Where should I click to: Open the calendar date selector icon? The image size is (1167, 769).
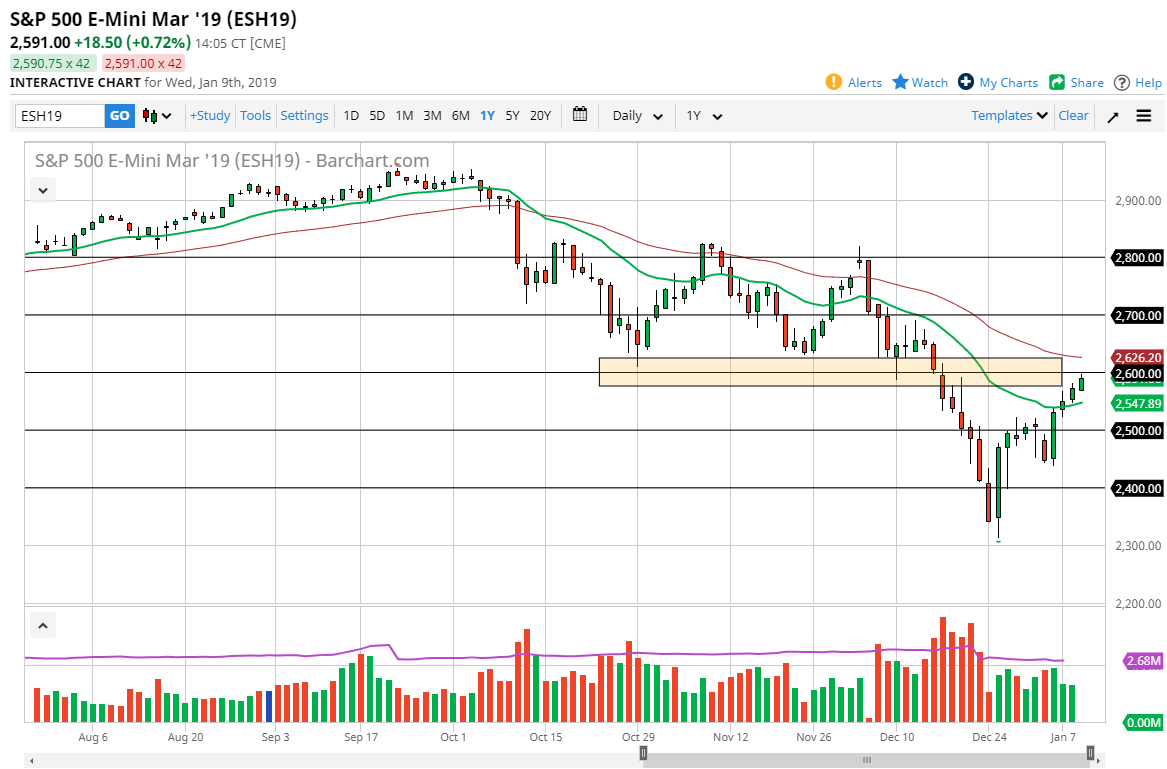click(579, 115)
